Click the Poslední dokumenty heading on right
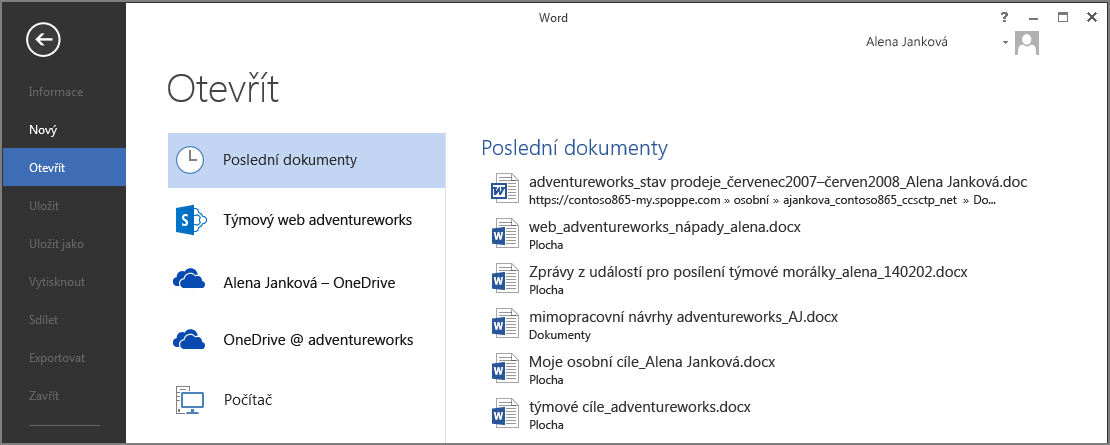This screenshot has width=1110, height=445. 574,148
